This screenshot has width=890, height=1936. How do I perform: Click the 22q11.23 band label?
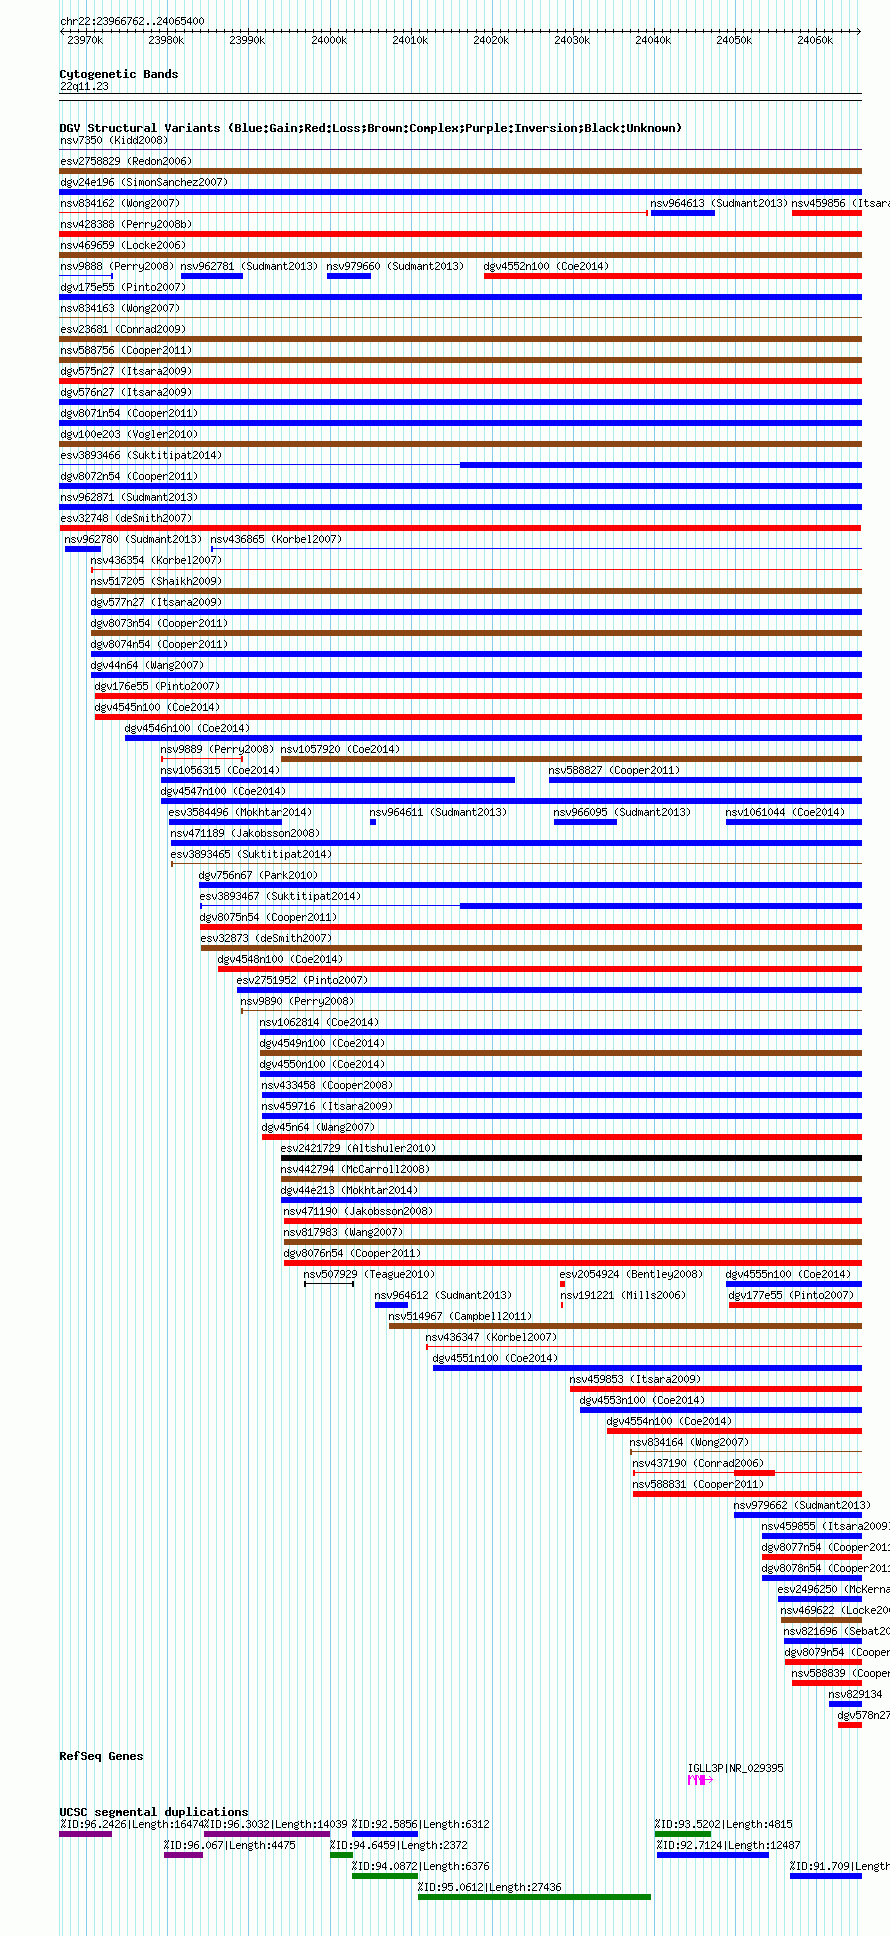84,86
